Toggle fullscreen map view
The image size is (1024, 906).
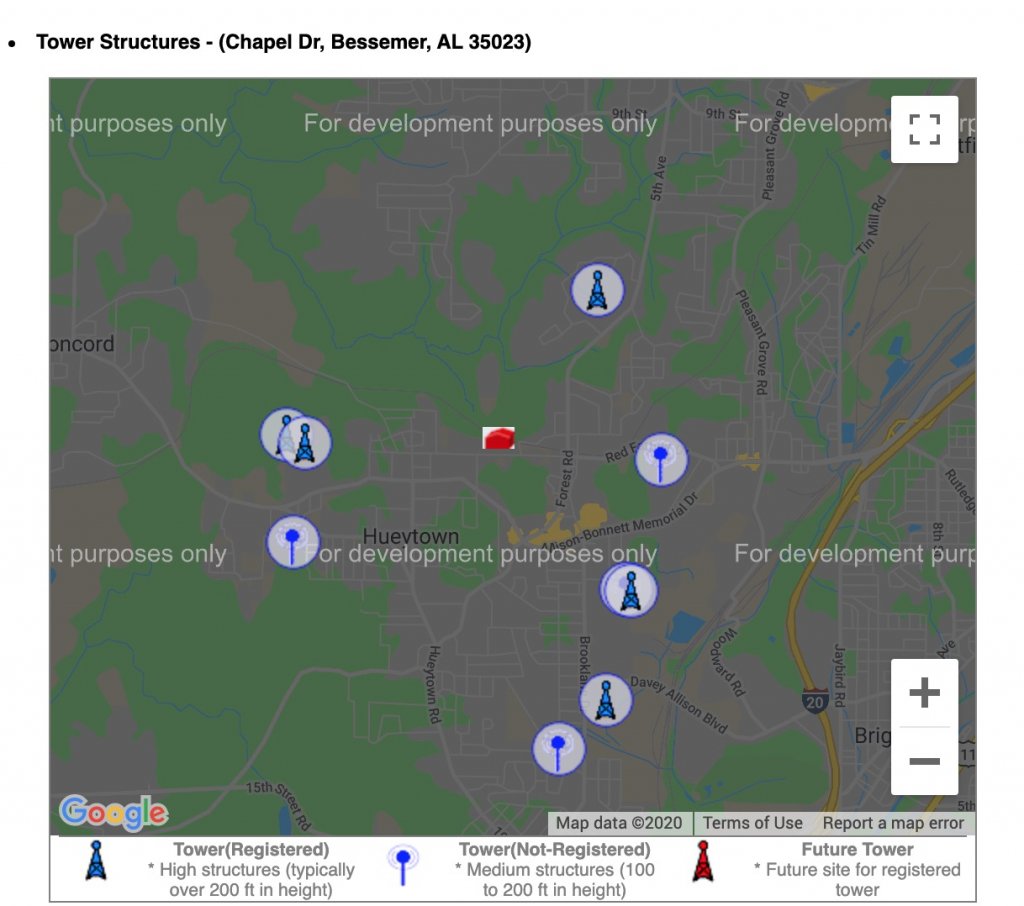click(x=924, y=129)
